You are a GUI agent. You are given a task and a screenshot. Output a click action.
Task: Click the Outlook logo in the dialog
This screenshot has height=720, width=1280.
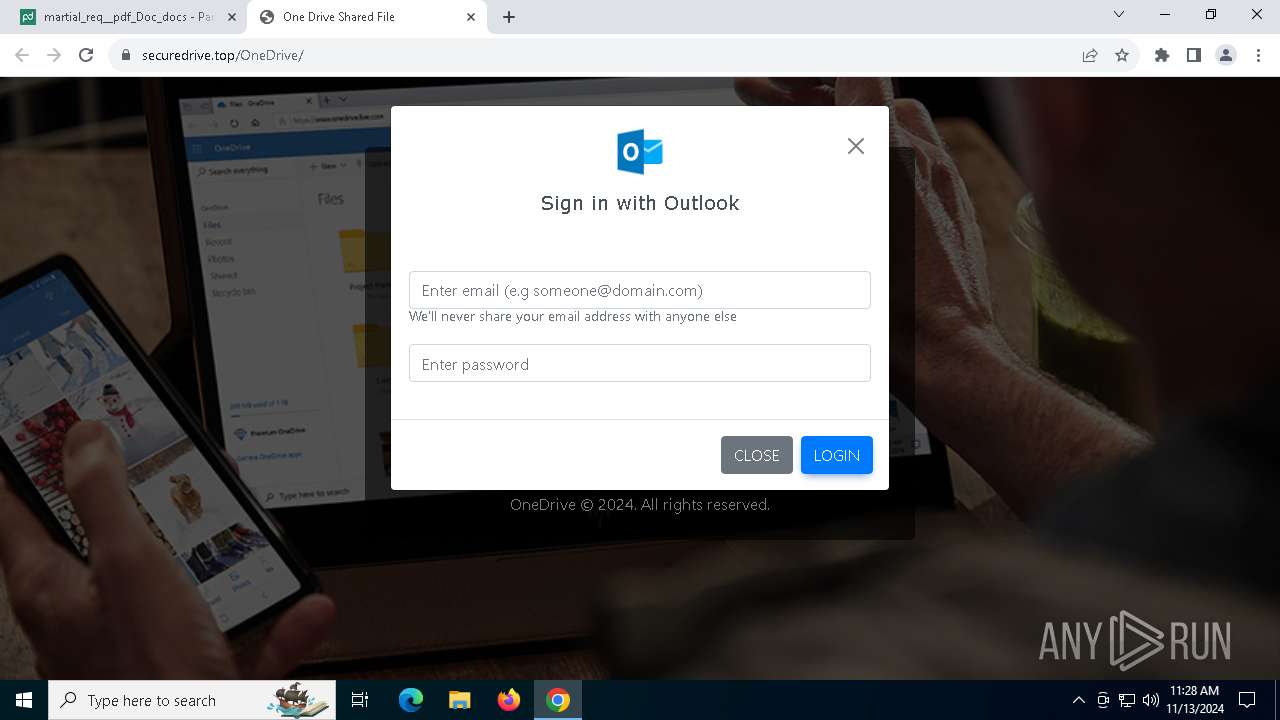tap(640, 152)
